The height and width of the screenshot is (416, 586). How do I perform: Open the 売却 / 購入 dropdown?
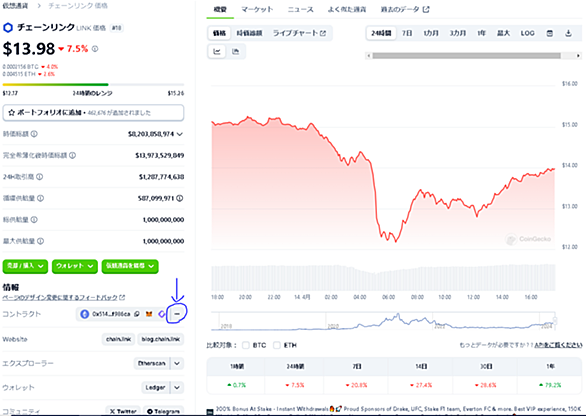click(25, 266)
